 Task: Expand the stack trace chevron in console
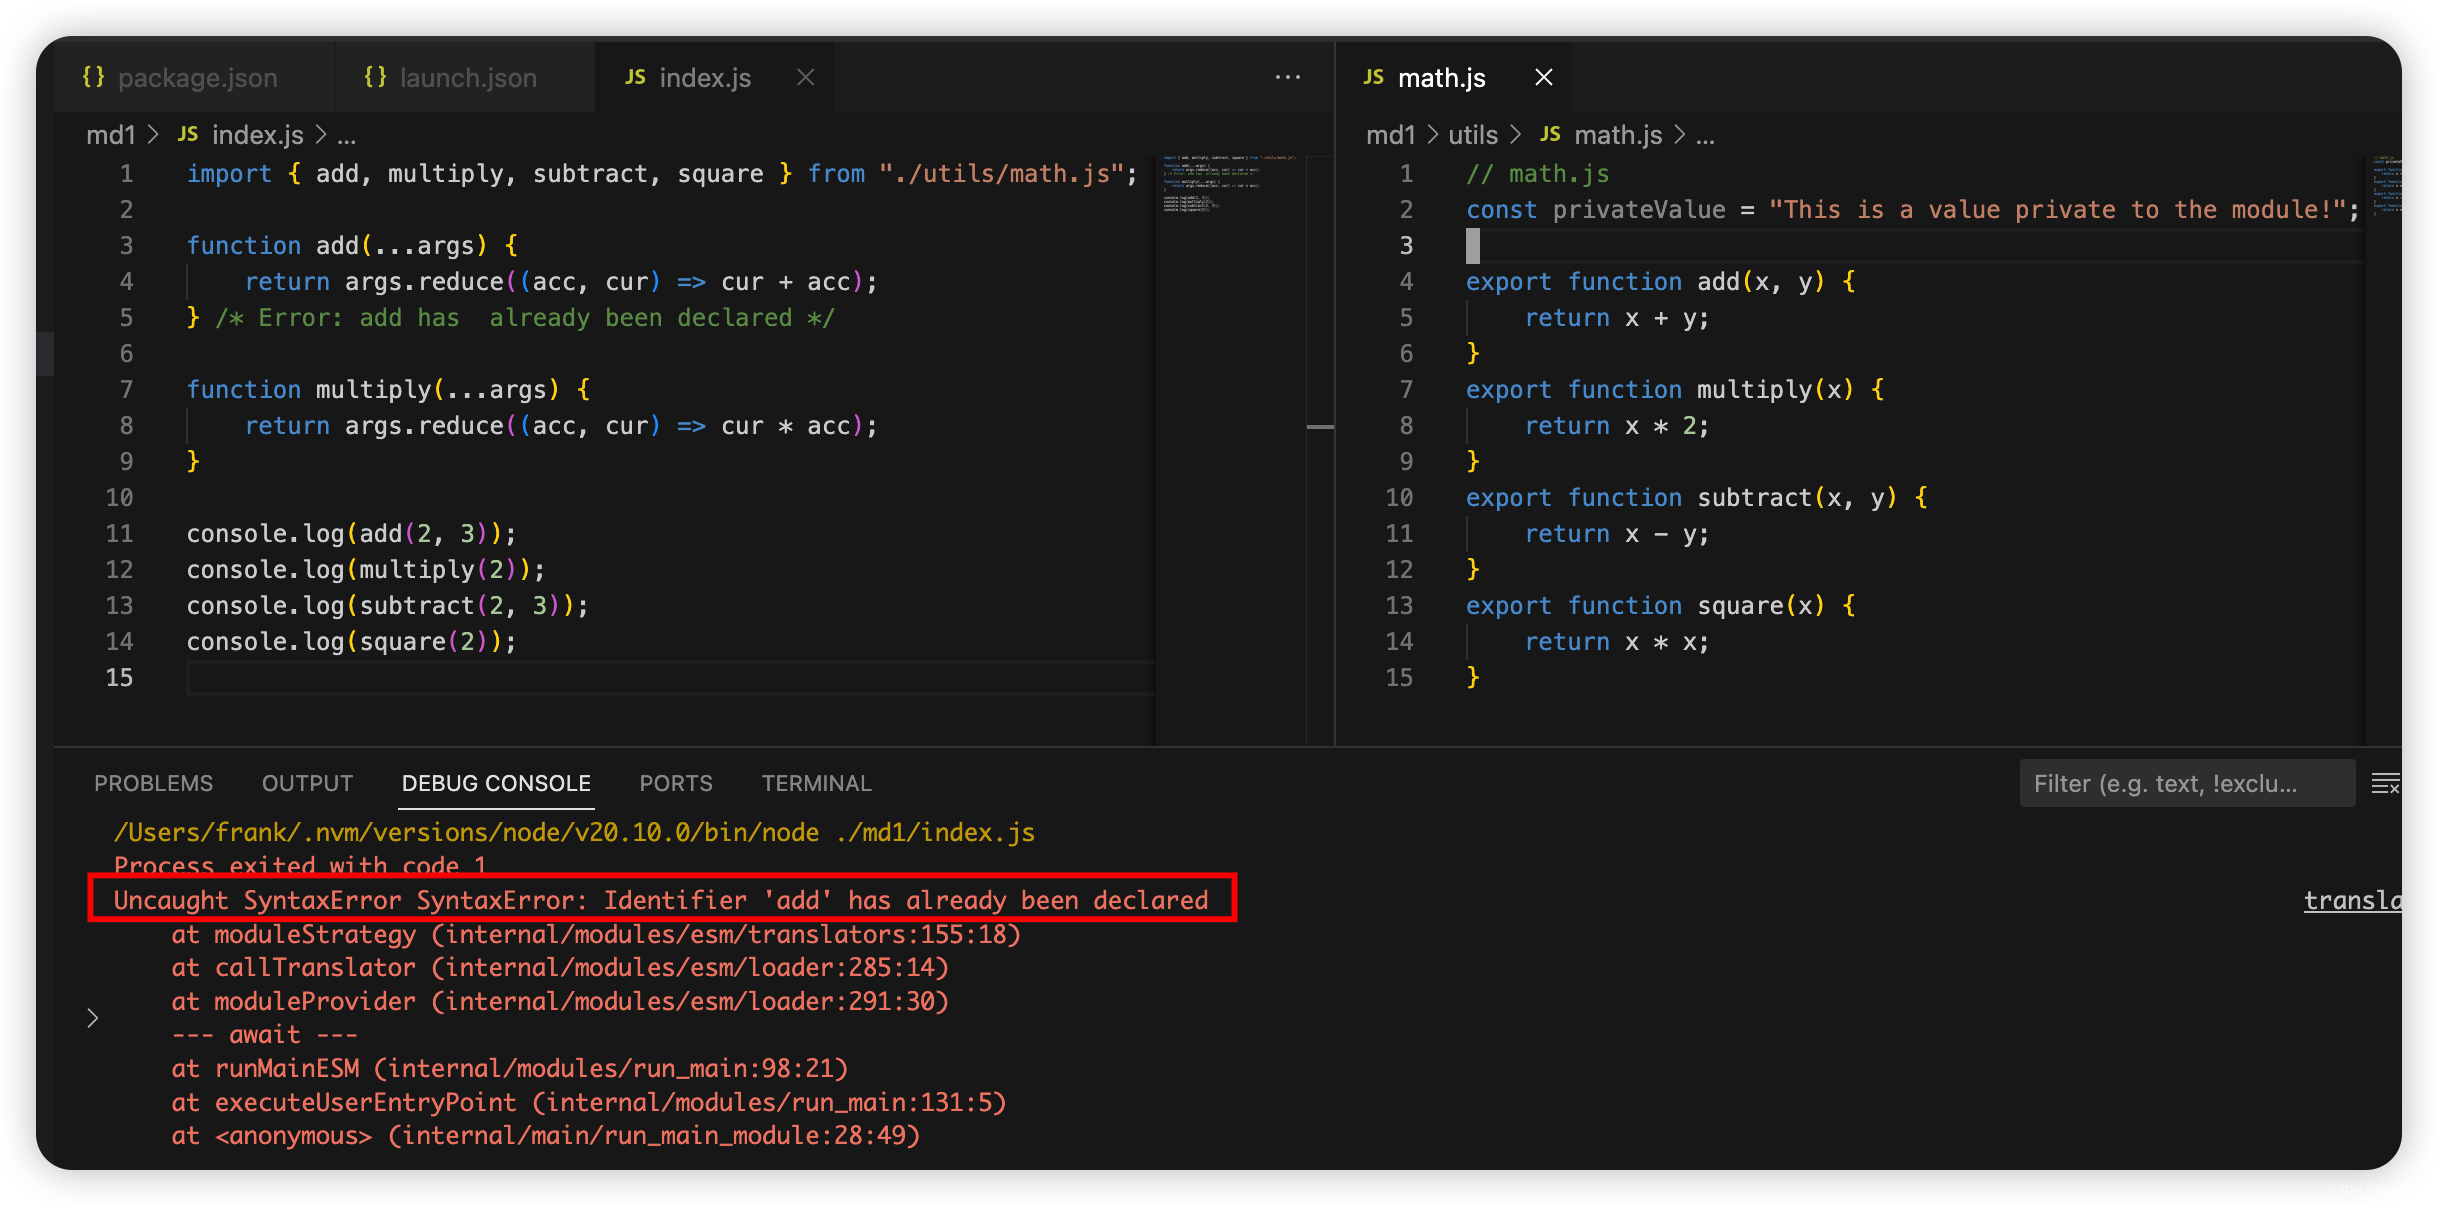click(93, 1018)
